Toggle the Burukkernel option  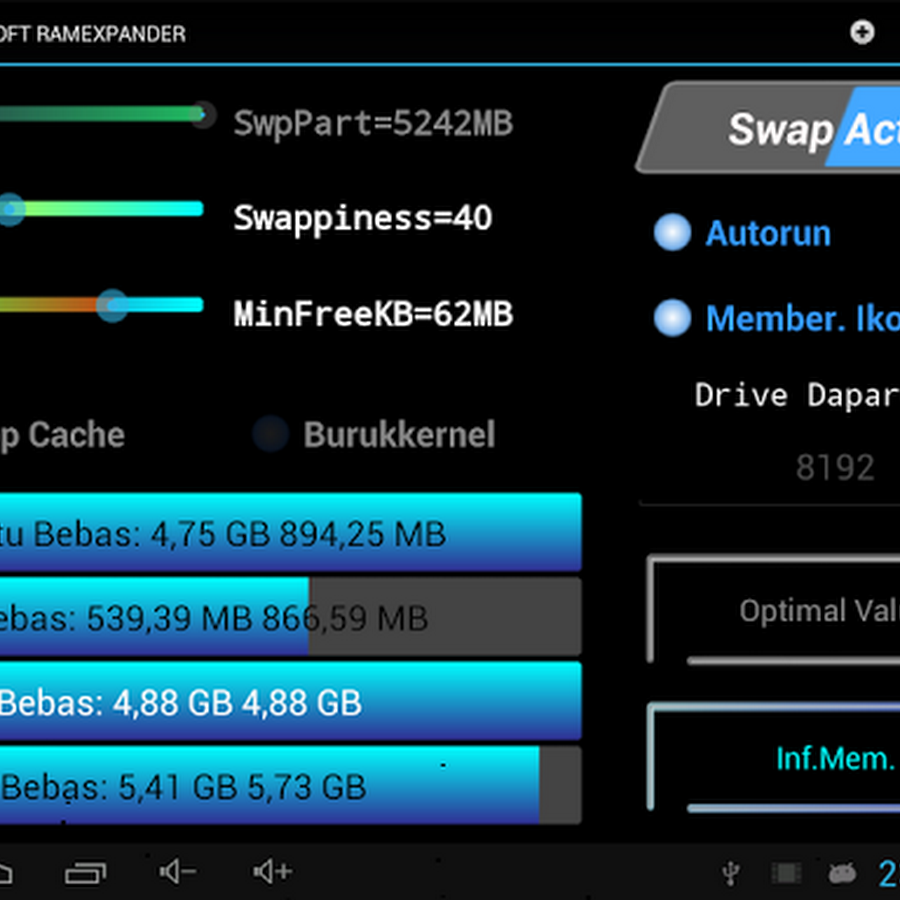[x=374, y=434]
